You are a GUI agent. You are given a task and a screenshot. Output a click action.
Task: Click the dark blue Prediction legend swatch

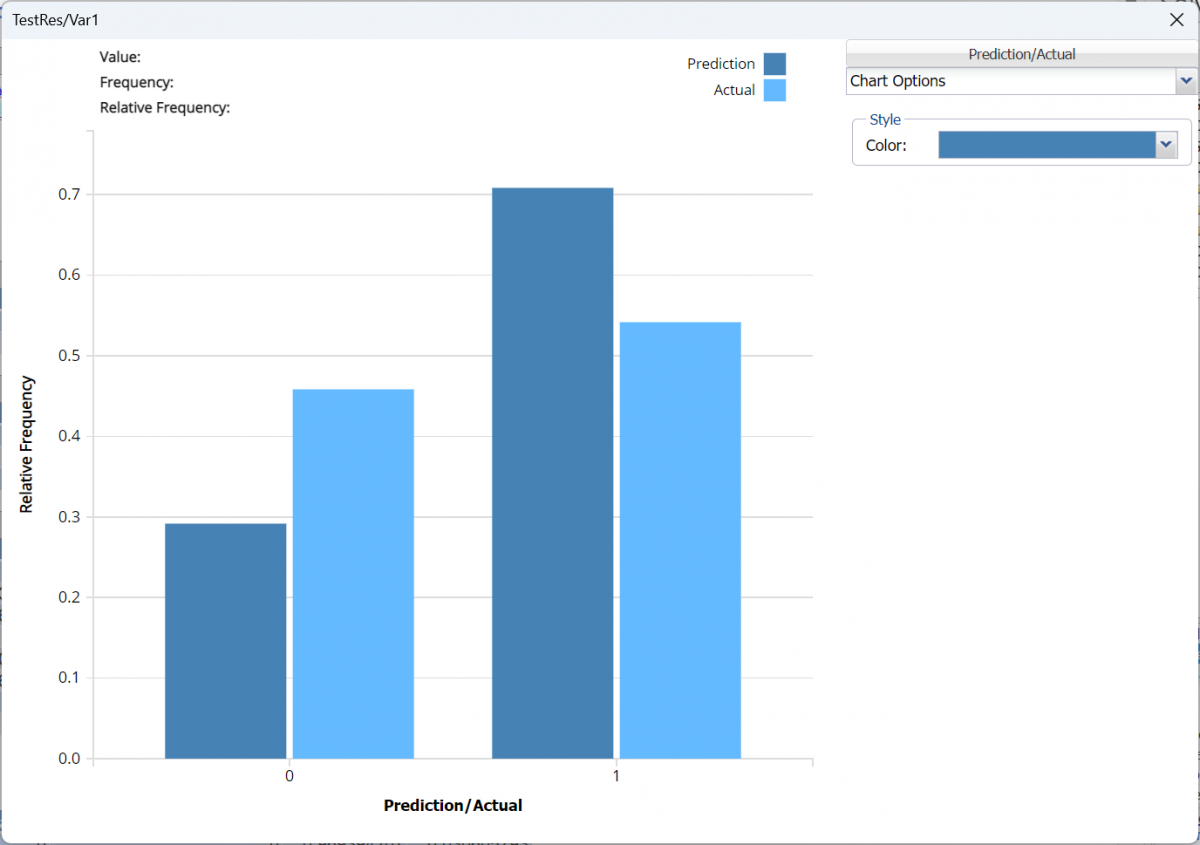[x=774, y=64]
